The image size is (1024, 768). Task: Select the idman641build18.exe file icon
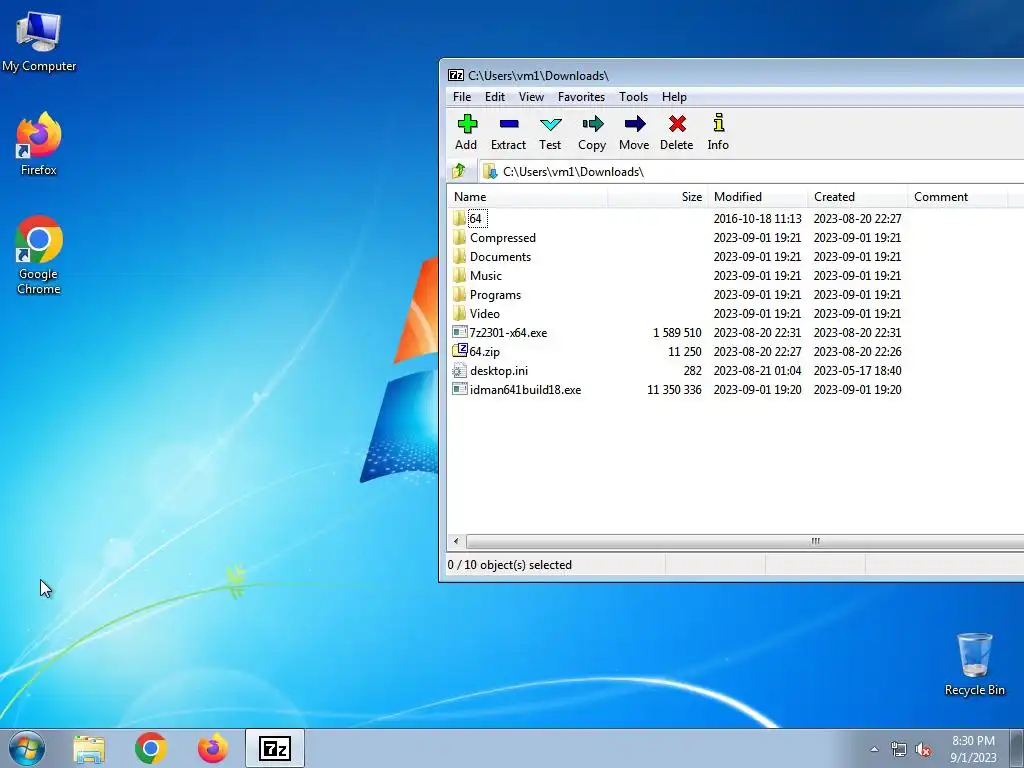point(460,389)
